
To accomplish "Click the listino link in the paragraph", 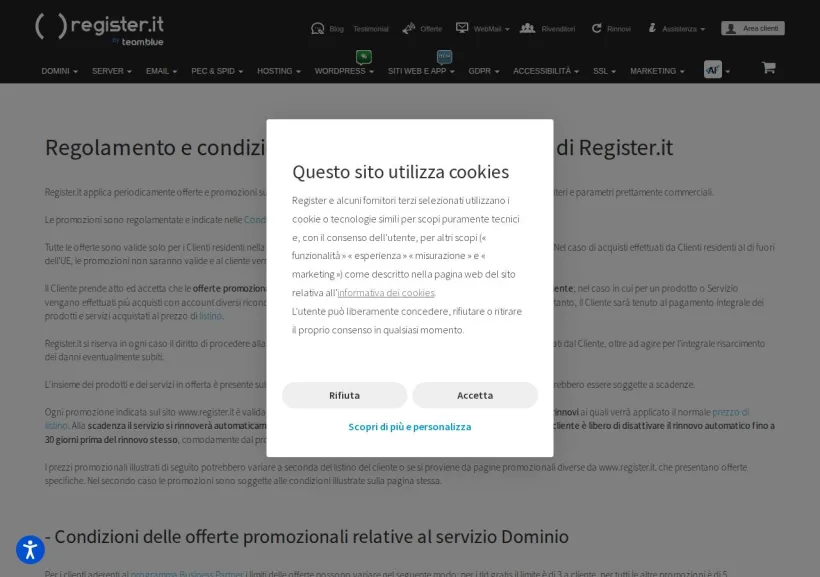I will click(x=210, y=316).
